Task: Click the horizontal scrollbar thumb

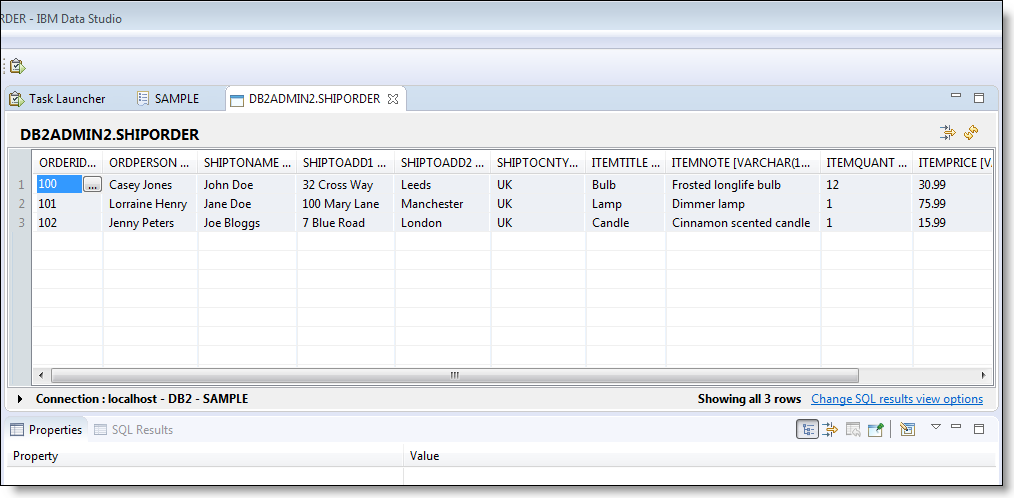Action: tap(455, 375)
